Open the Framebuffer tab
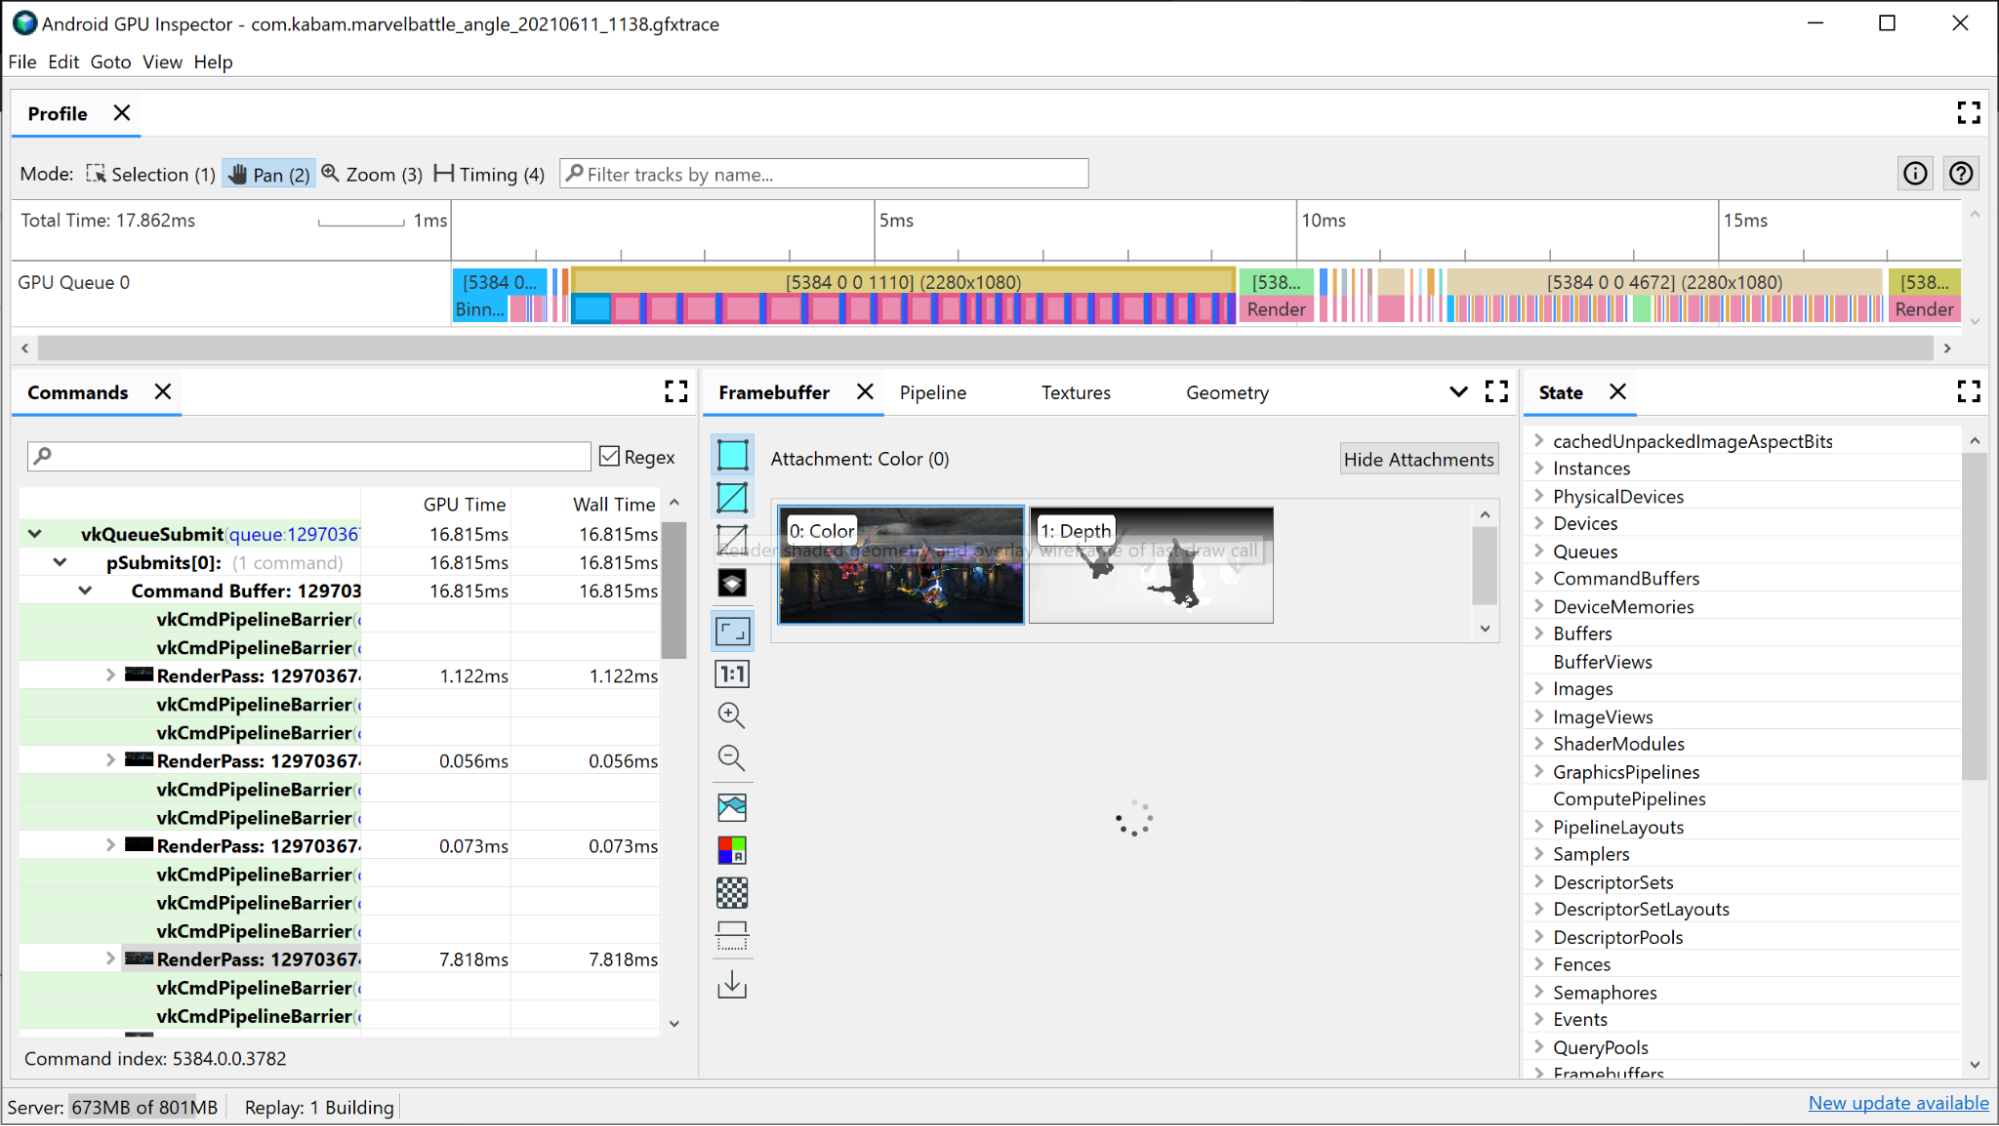This screenshot has height=1126, width=1999. [773, 391]
